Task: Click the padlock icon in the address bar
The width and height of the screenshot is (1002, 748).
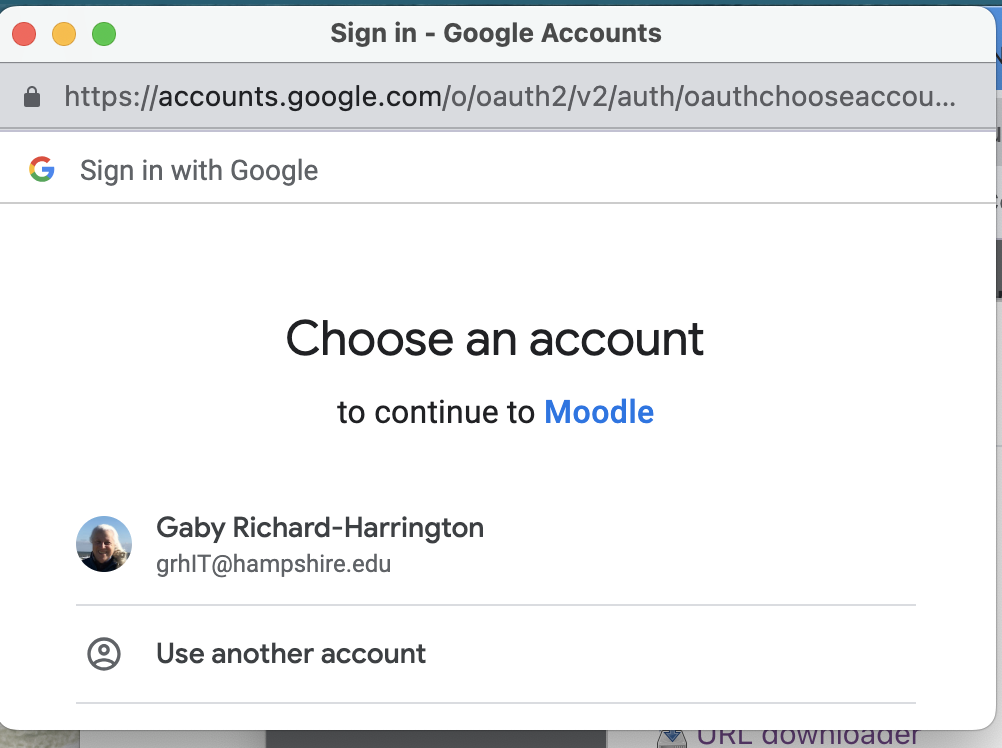Action: 32,97
